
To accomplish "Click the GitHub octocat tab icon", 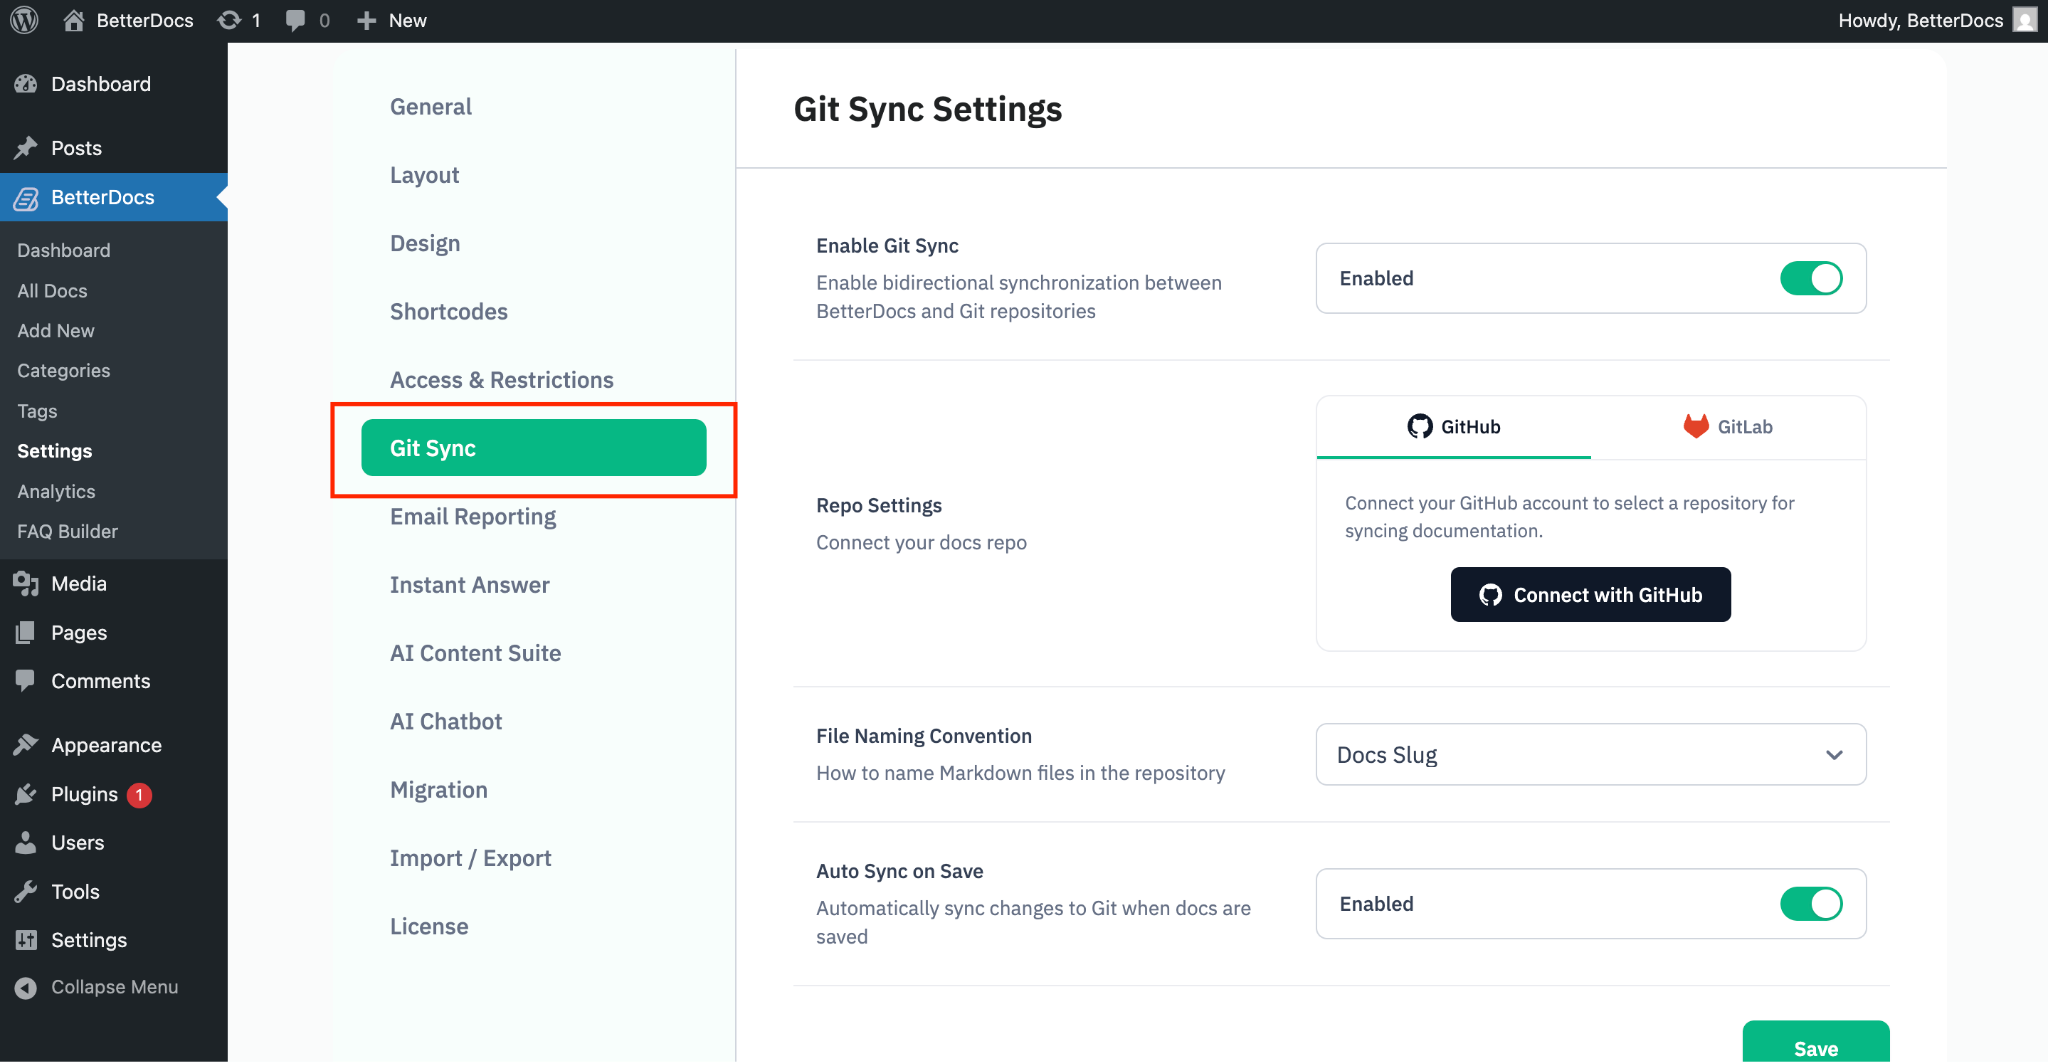I will [x=1420, y=427].
